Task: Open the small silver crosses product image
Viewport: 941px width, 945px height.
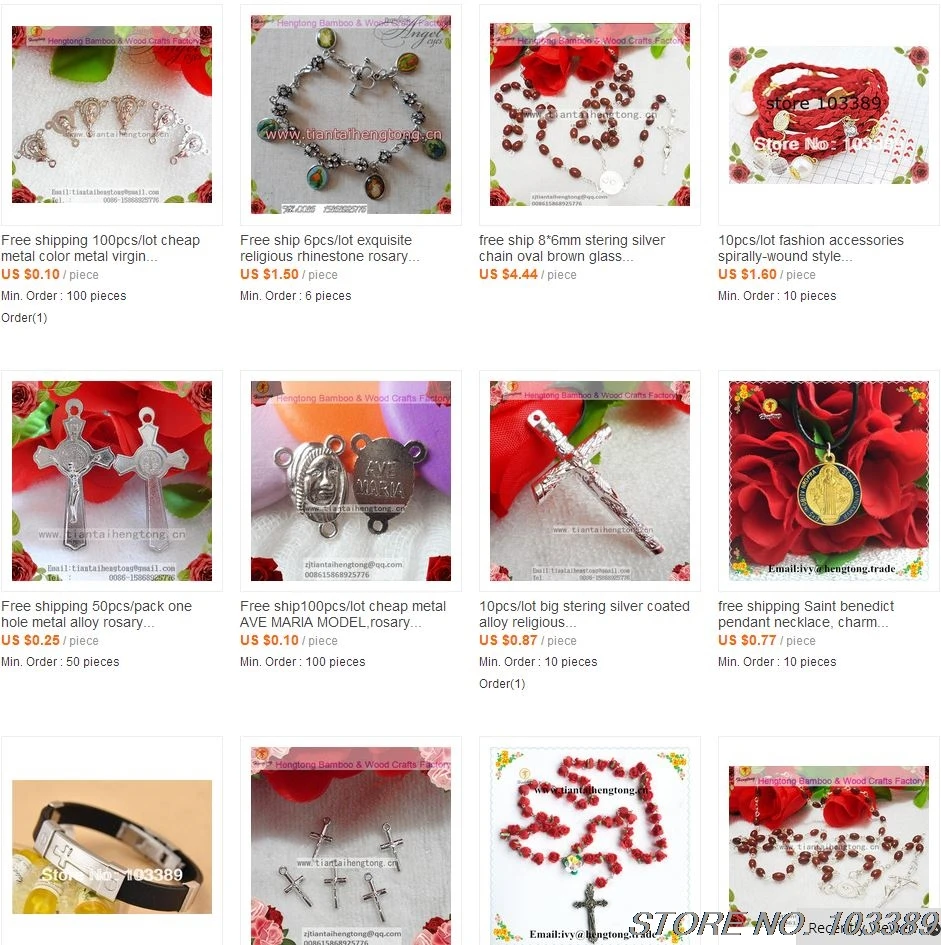Action: pos(351,846)
